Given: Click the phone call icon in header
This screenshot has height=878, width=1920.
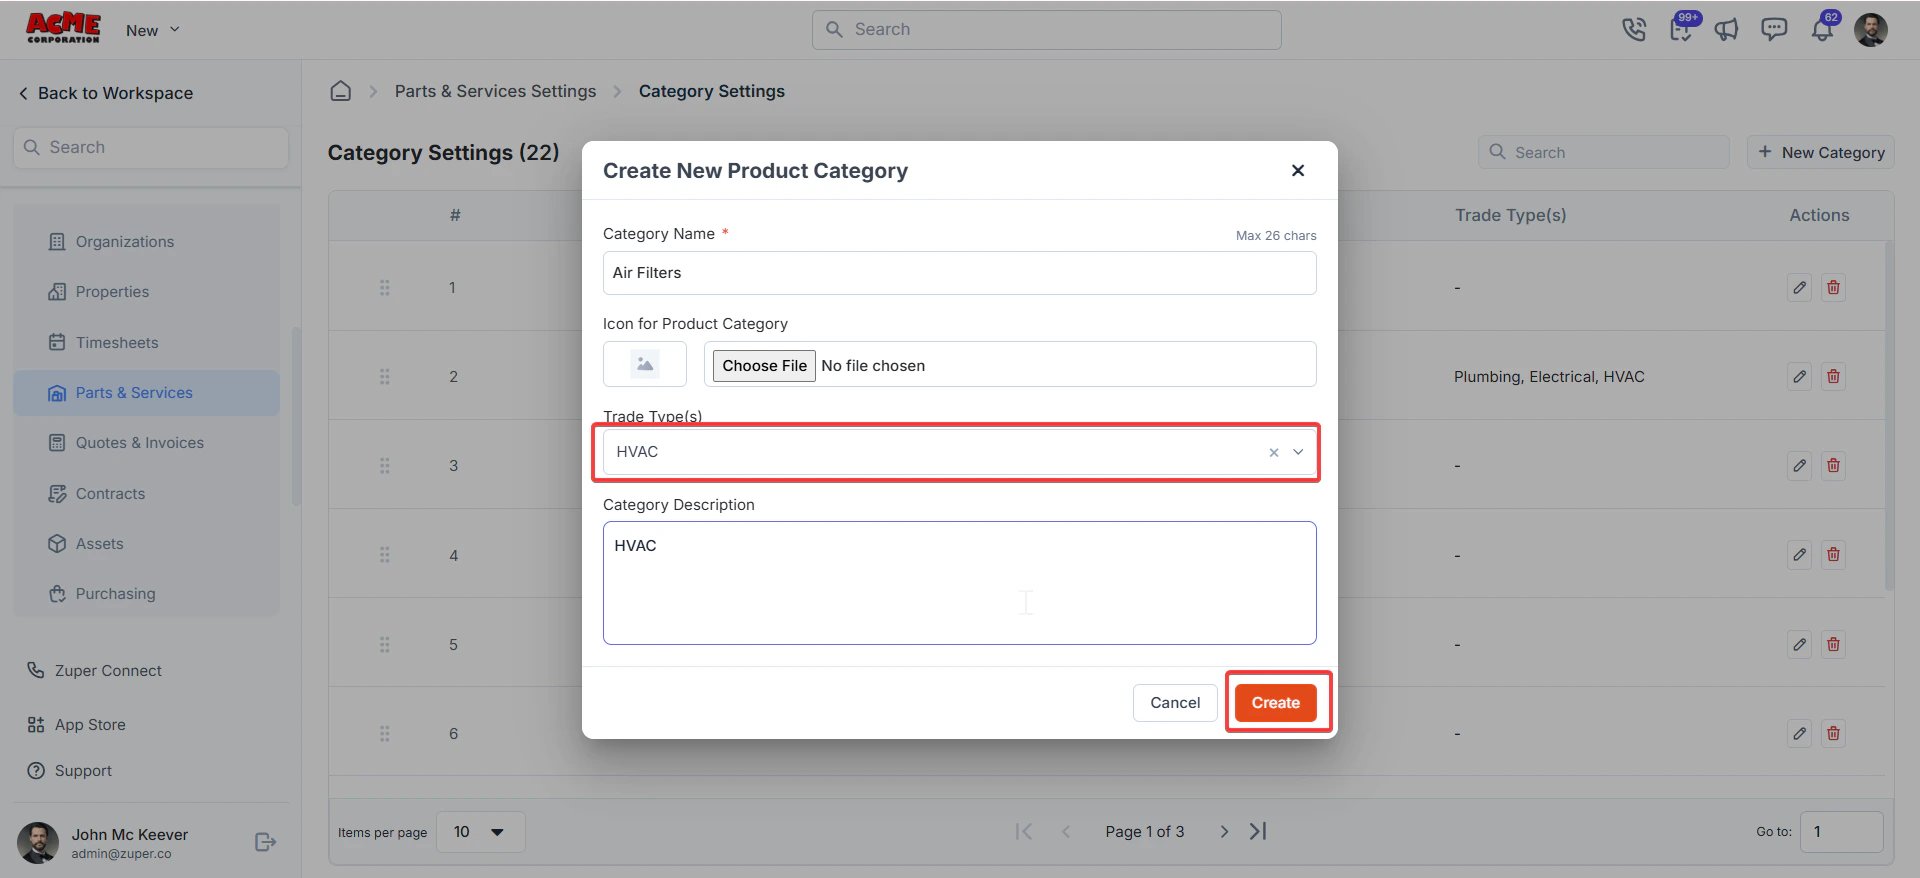Looking at the screenshot, I should point(1633,30).
